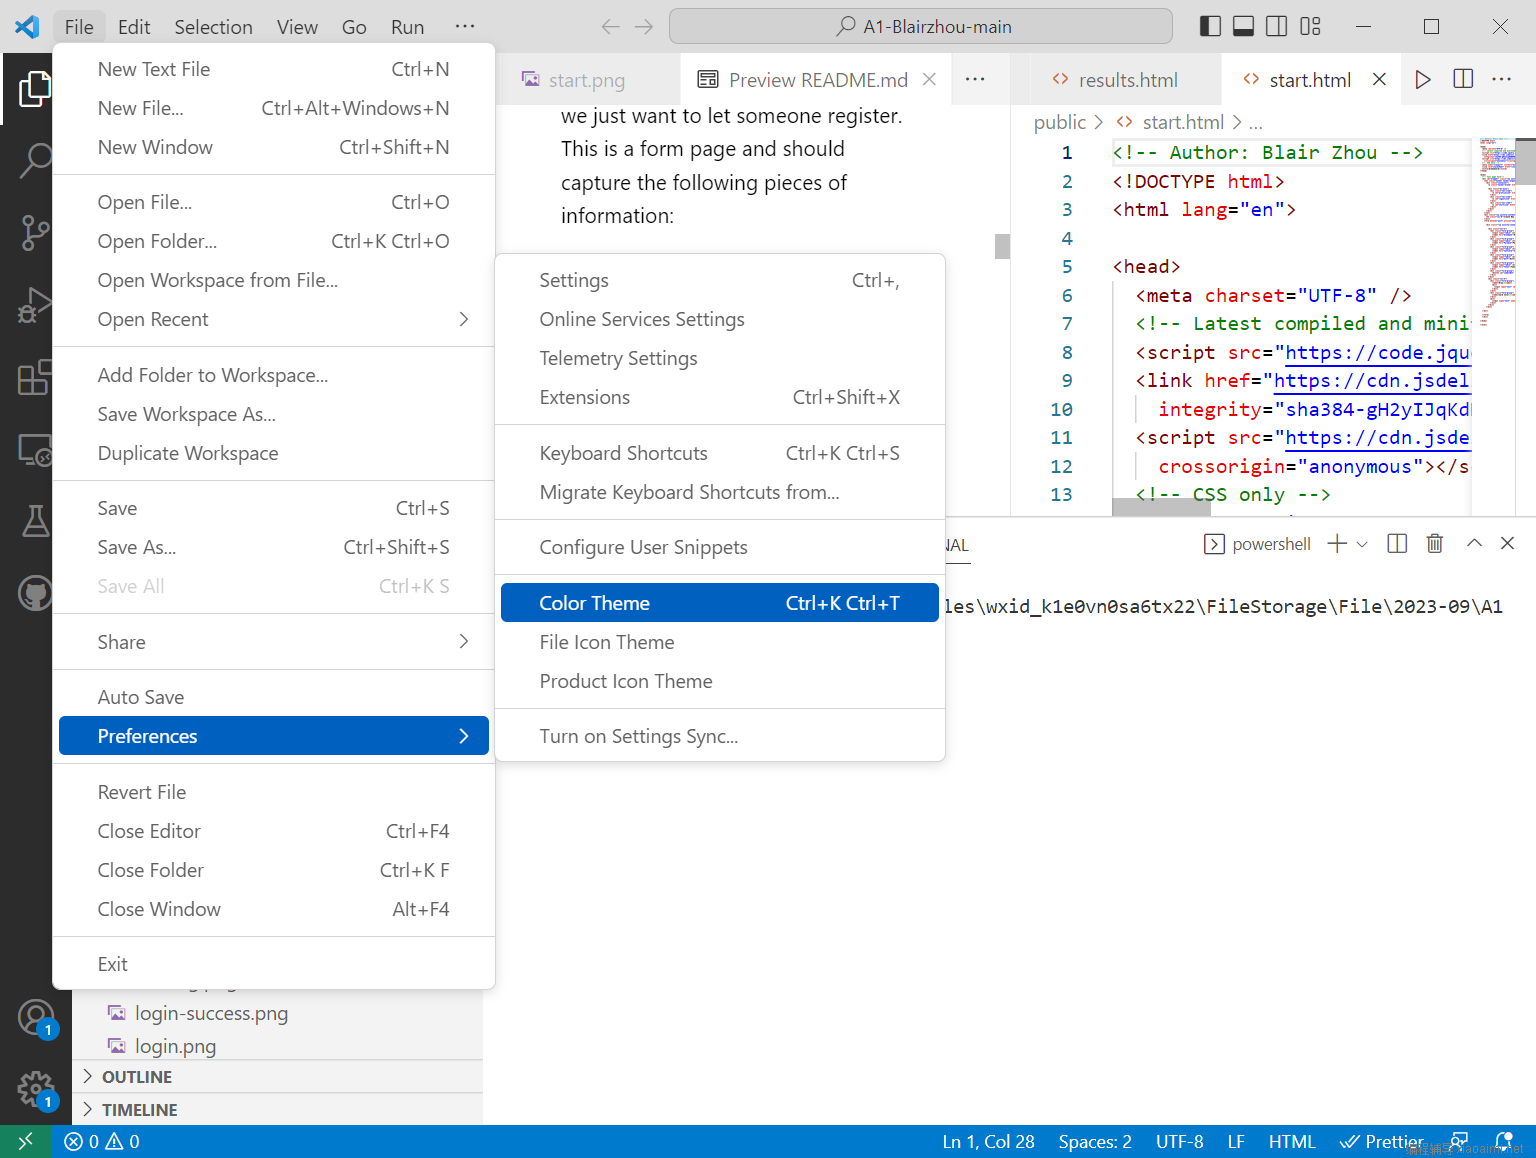Toggle primary side bar layout icon

coord(1210,26)
